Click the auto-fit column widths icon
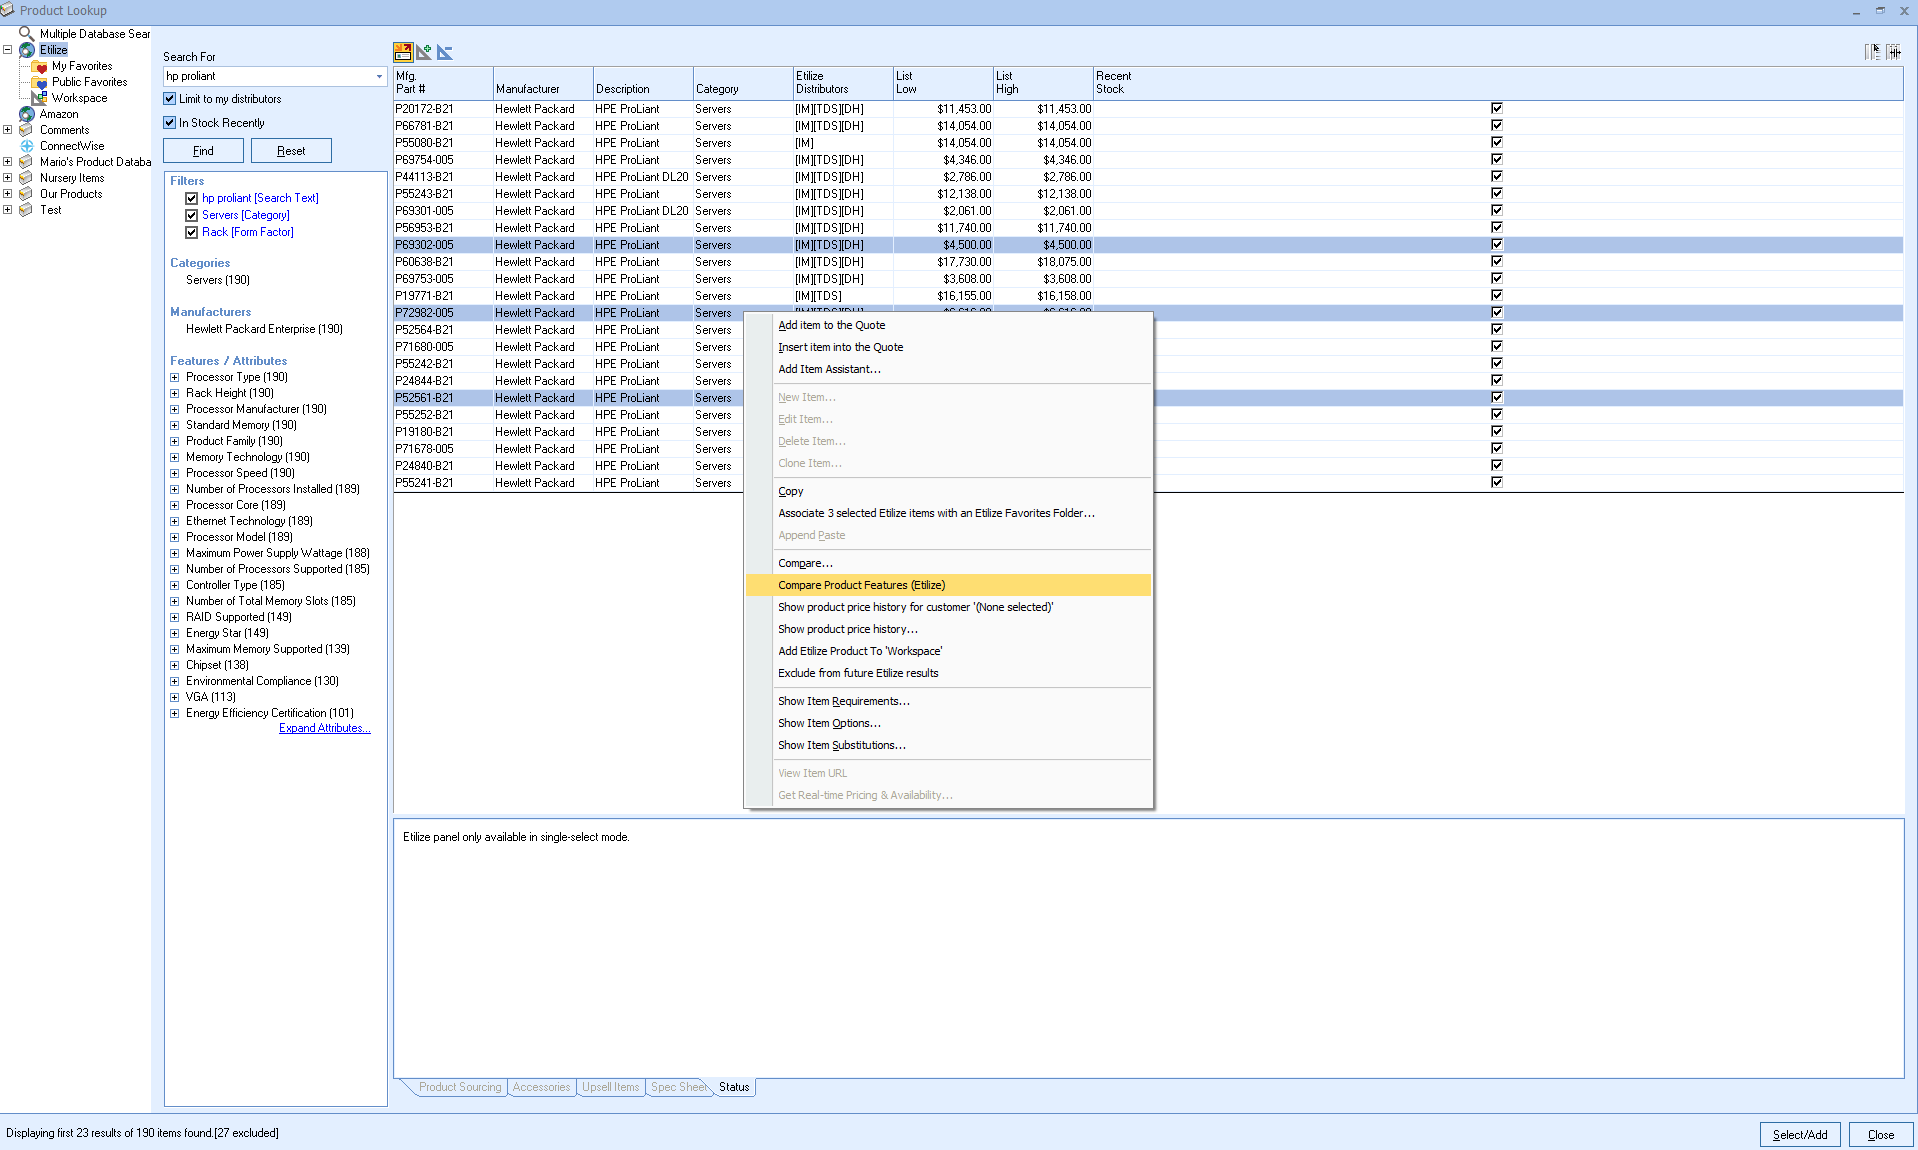 coord(1894,52)
